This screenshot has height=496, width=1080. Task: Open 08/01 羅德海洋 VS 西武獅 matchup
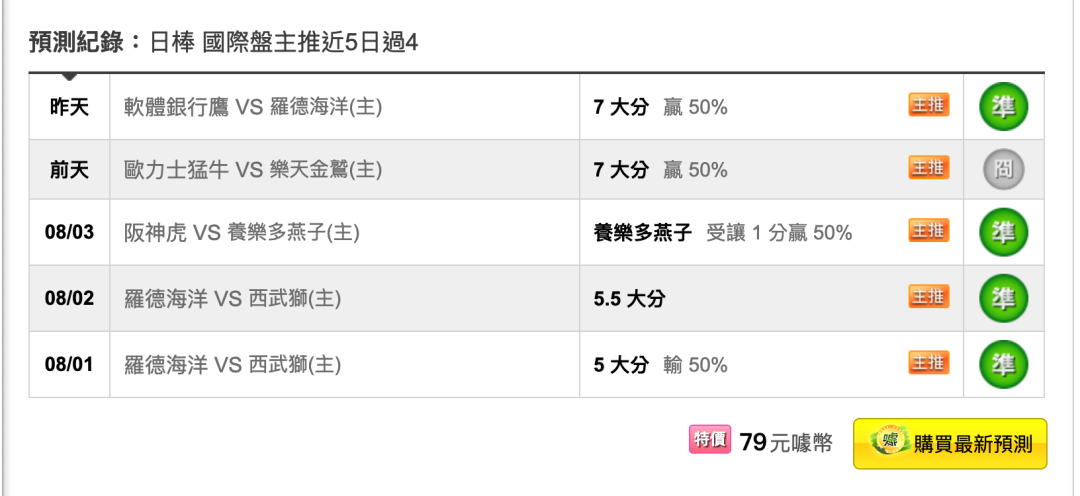232,365
